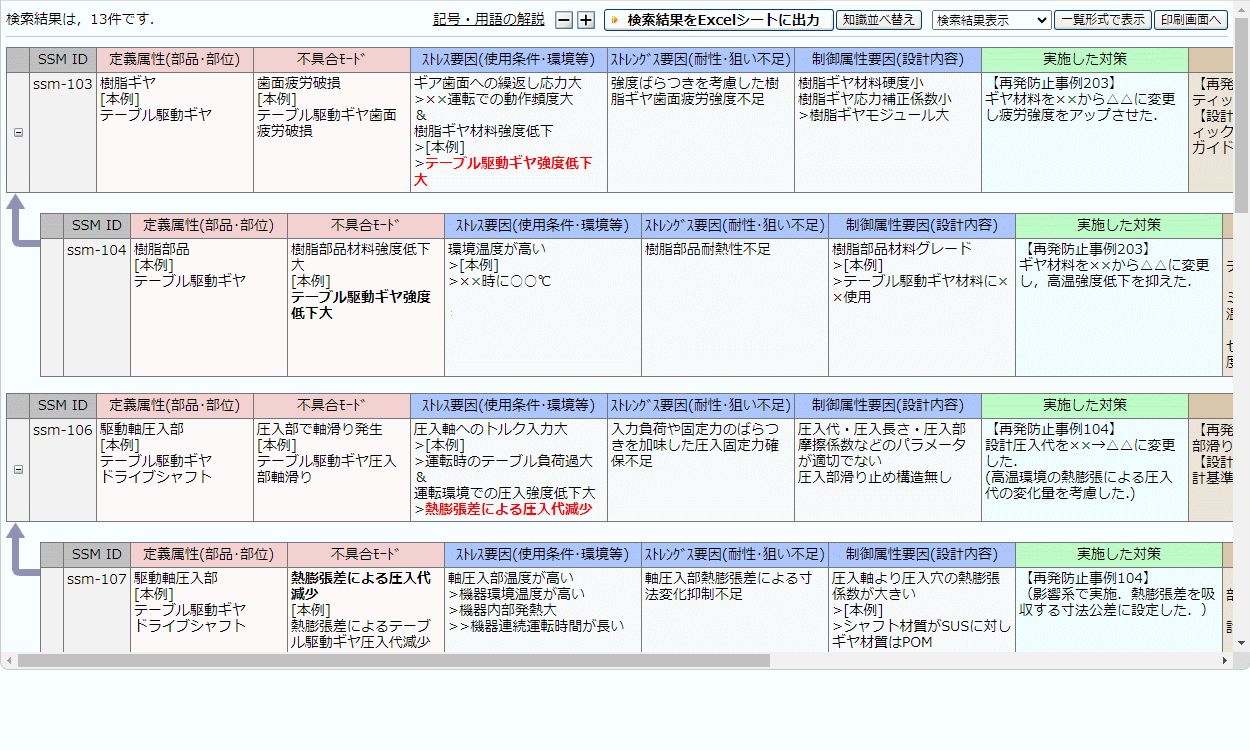Screen dimensions: 1250x750
Task: Open the 印刷画面へ print screen button
Action: click(1190, 20)
